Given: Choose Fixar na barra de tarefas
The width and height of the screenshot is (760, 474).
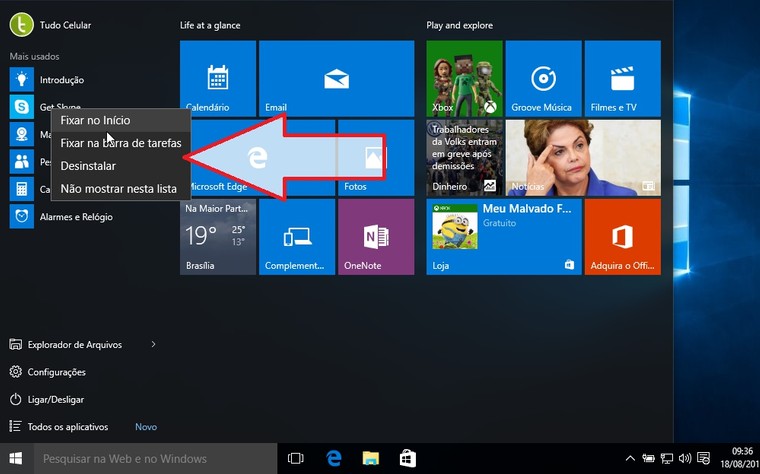Looking at the screenshot, I should 120,143.
